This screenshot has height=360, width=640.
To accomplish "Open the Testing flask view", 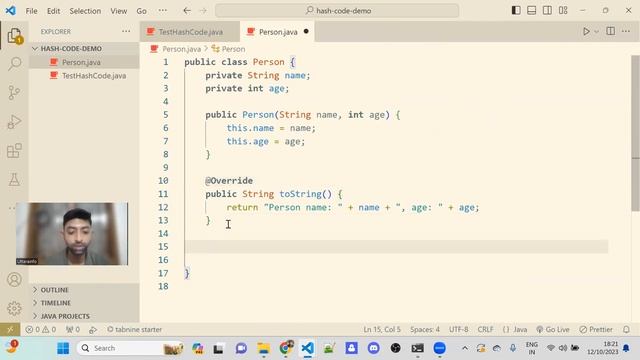I will (x=14, y=180).
